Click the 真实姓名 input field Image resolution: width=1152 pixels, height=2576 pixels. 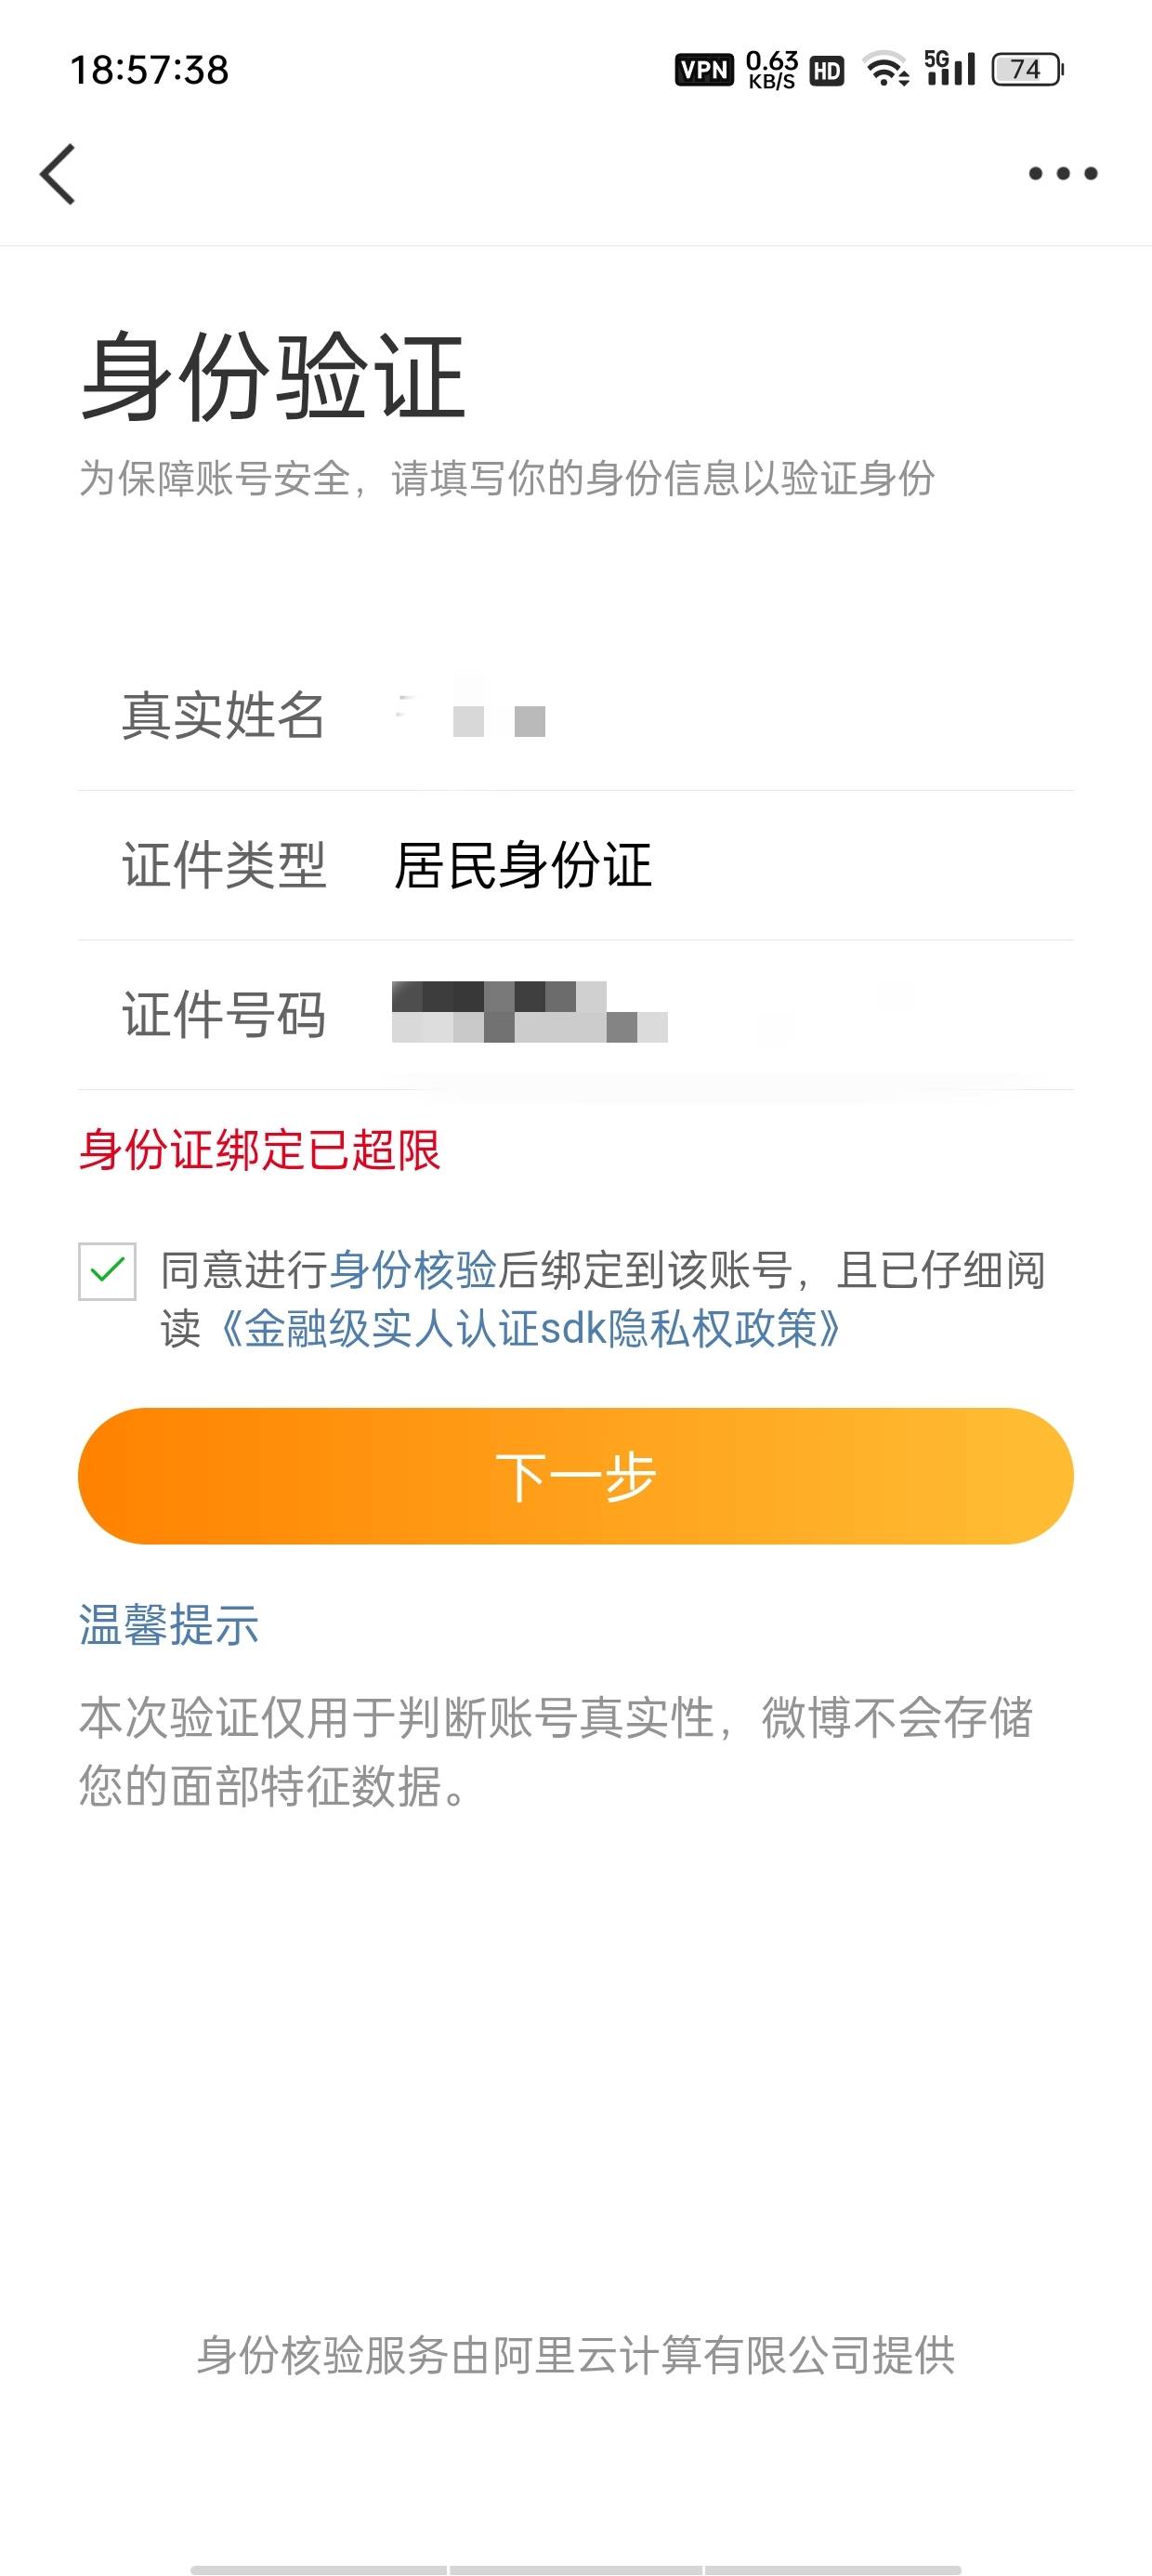click(x=700, y=716)
